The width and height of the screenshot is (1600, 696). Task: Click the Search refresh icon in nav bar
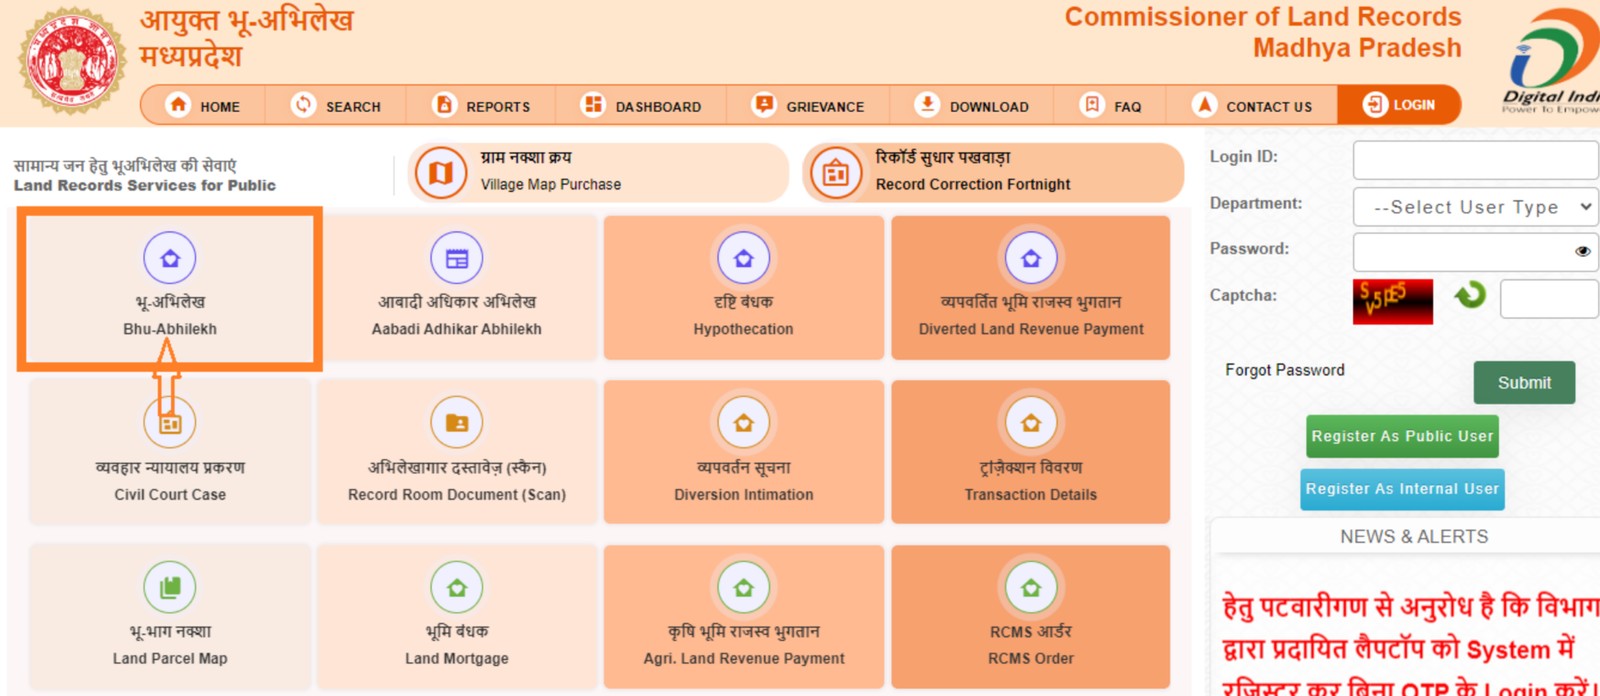click(303, 105)
